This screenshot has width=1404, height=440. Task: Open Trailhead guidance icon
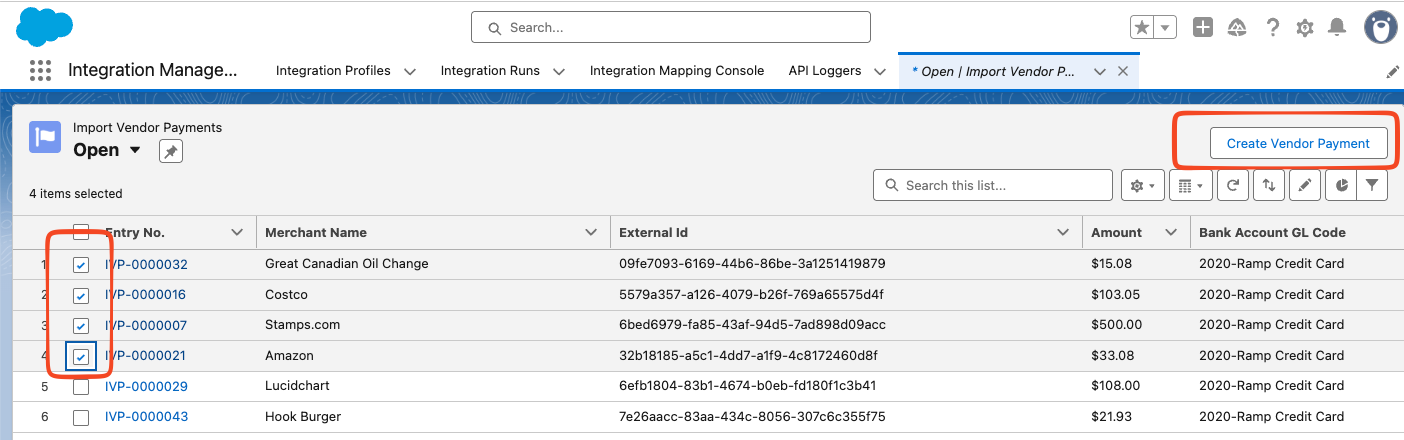(1237, 28)
